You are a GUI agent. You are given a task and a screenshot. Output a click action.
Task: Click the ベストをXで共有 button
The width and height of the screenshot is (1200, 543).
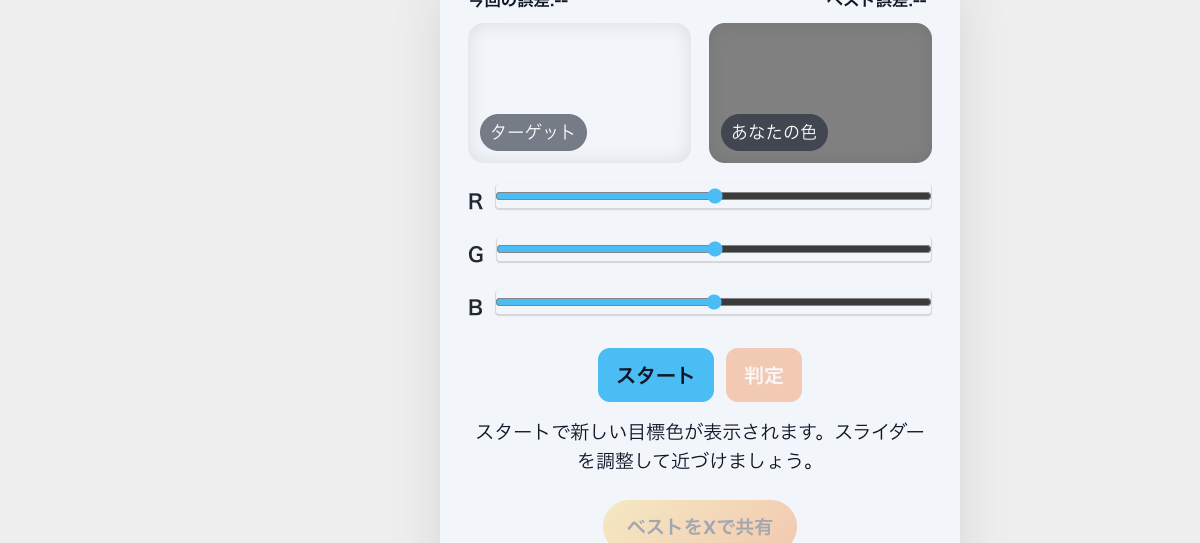[x=700, y=526]
